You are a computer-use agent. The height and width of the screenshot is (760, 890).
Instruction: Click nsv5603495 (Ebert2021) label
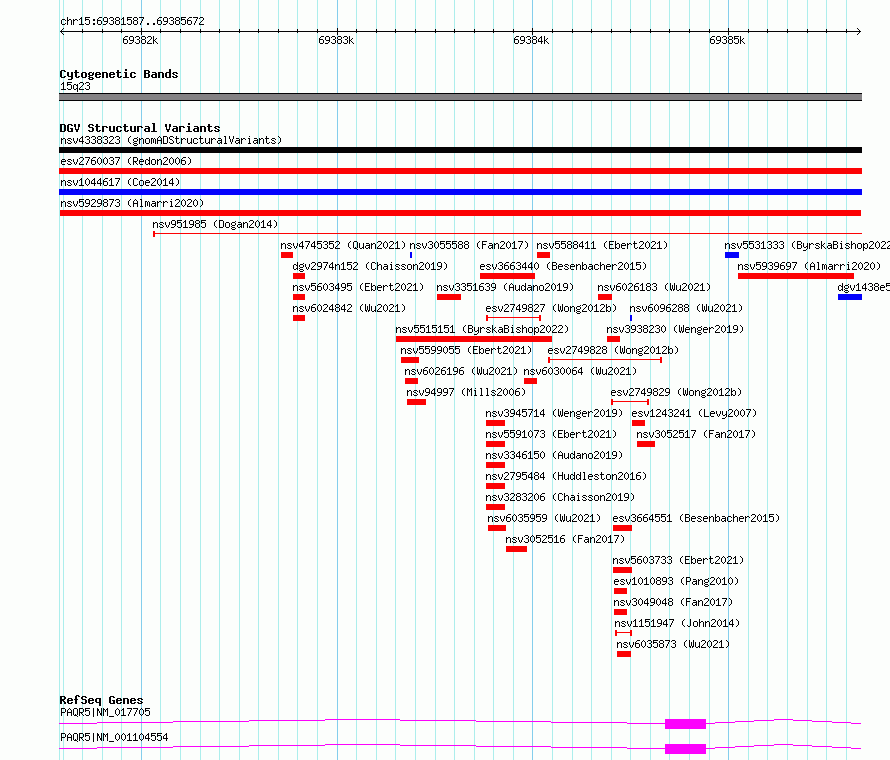point(358,287)
